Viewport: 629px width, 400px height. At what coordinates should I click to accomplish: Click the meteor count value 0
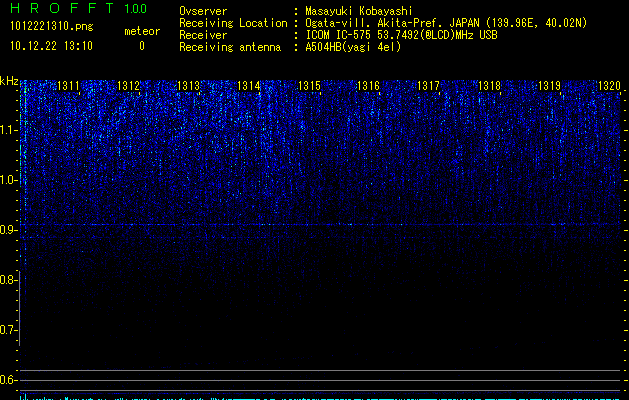142,46
